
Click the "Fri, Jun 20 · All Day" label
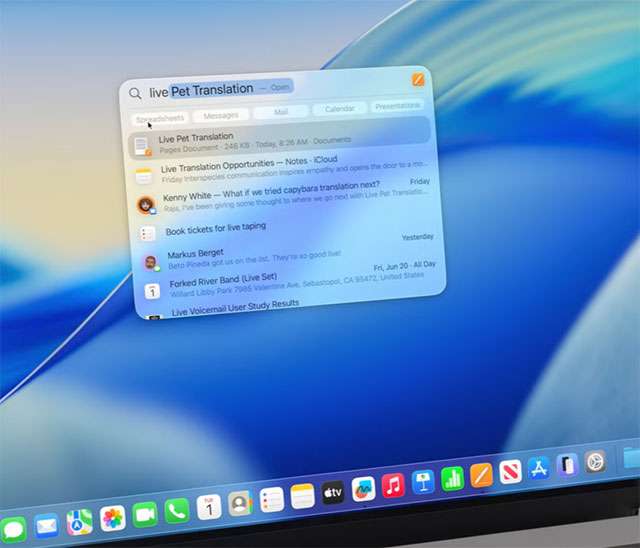click(x=404, y=265)
